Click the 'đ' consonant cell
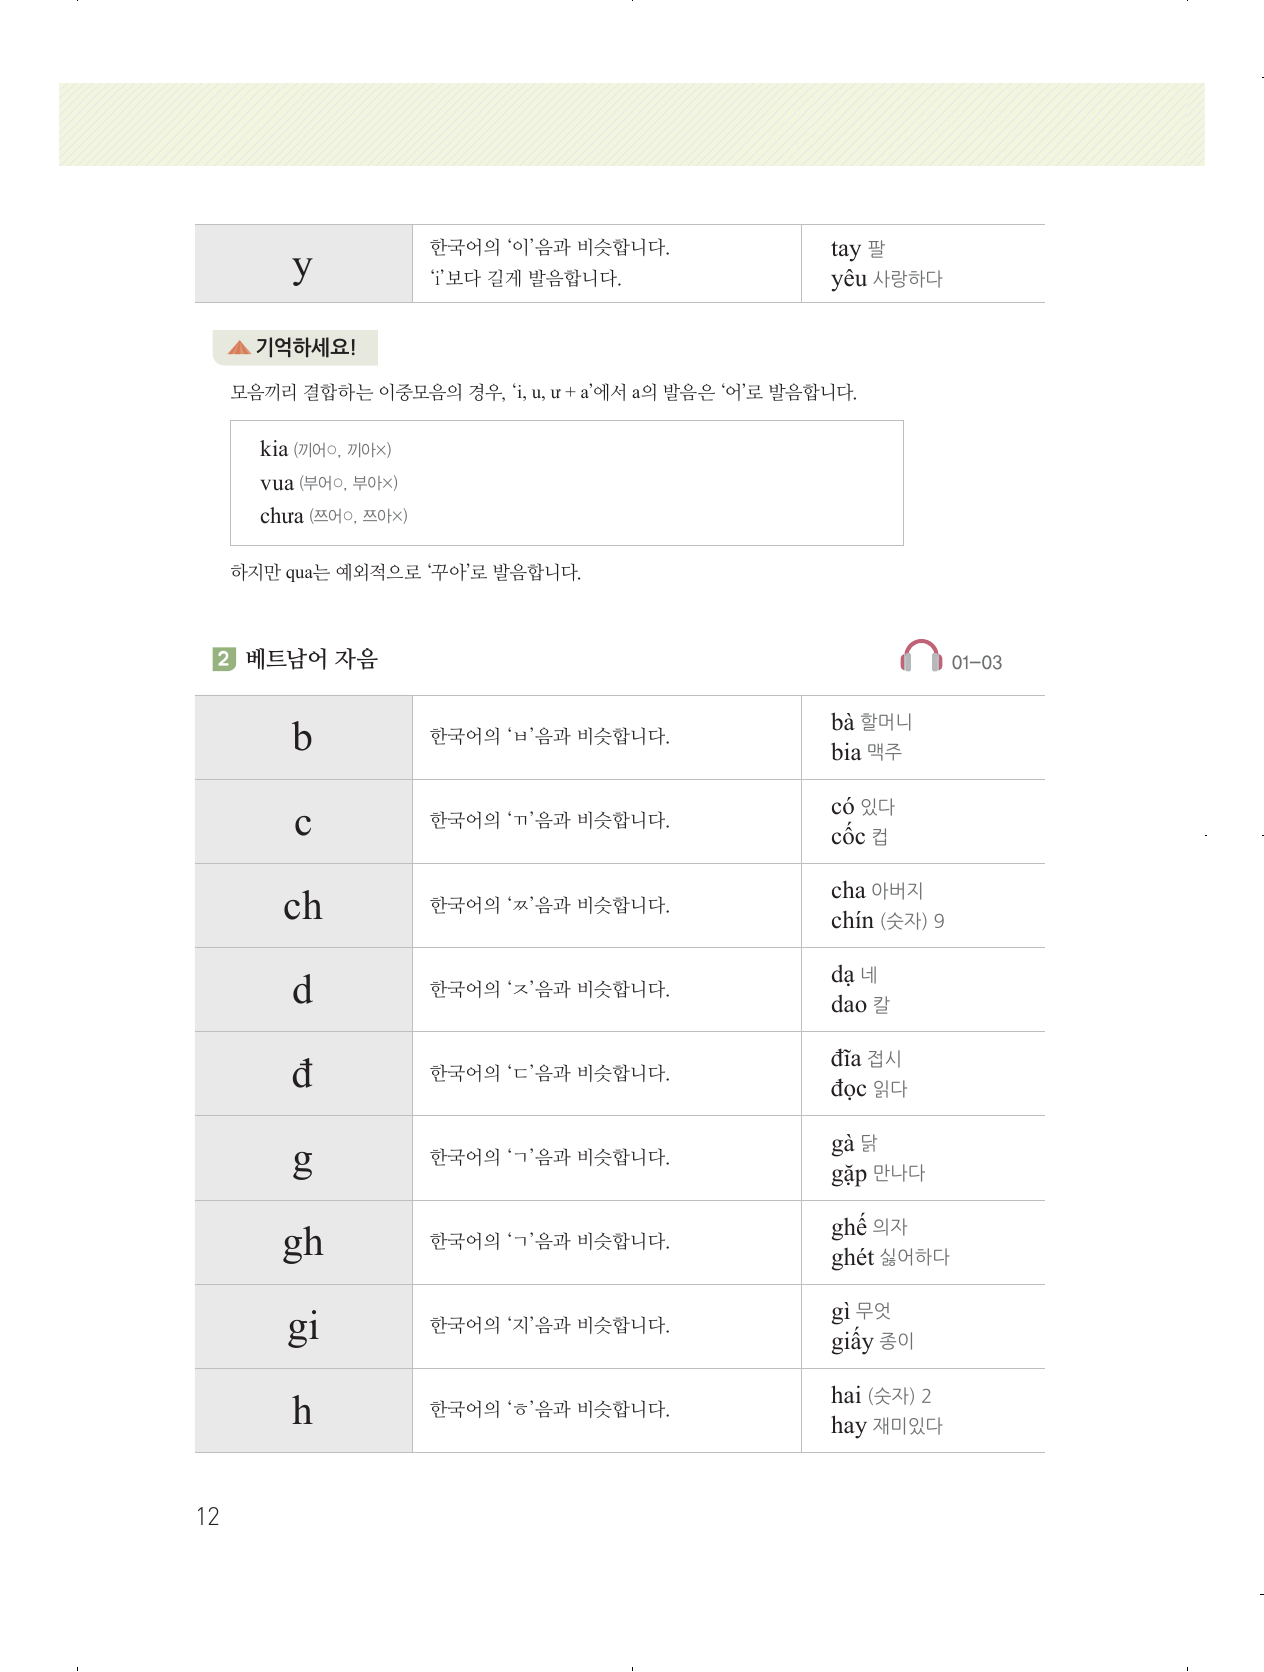 [x=303, y=1074]
